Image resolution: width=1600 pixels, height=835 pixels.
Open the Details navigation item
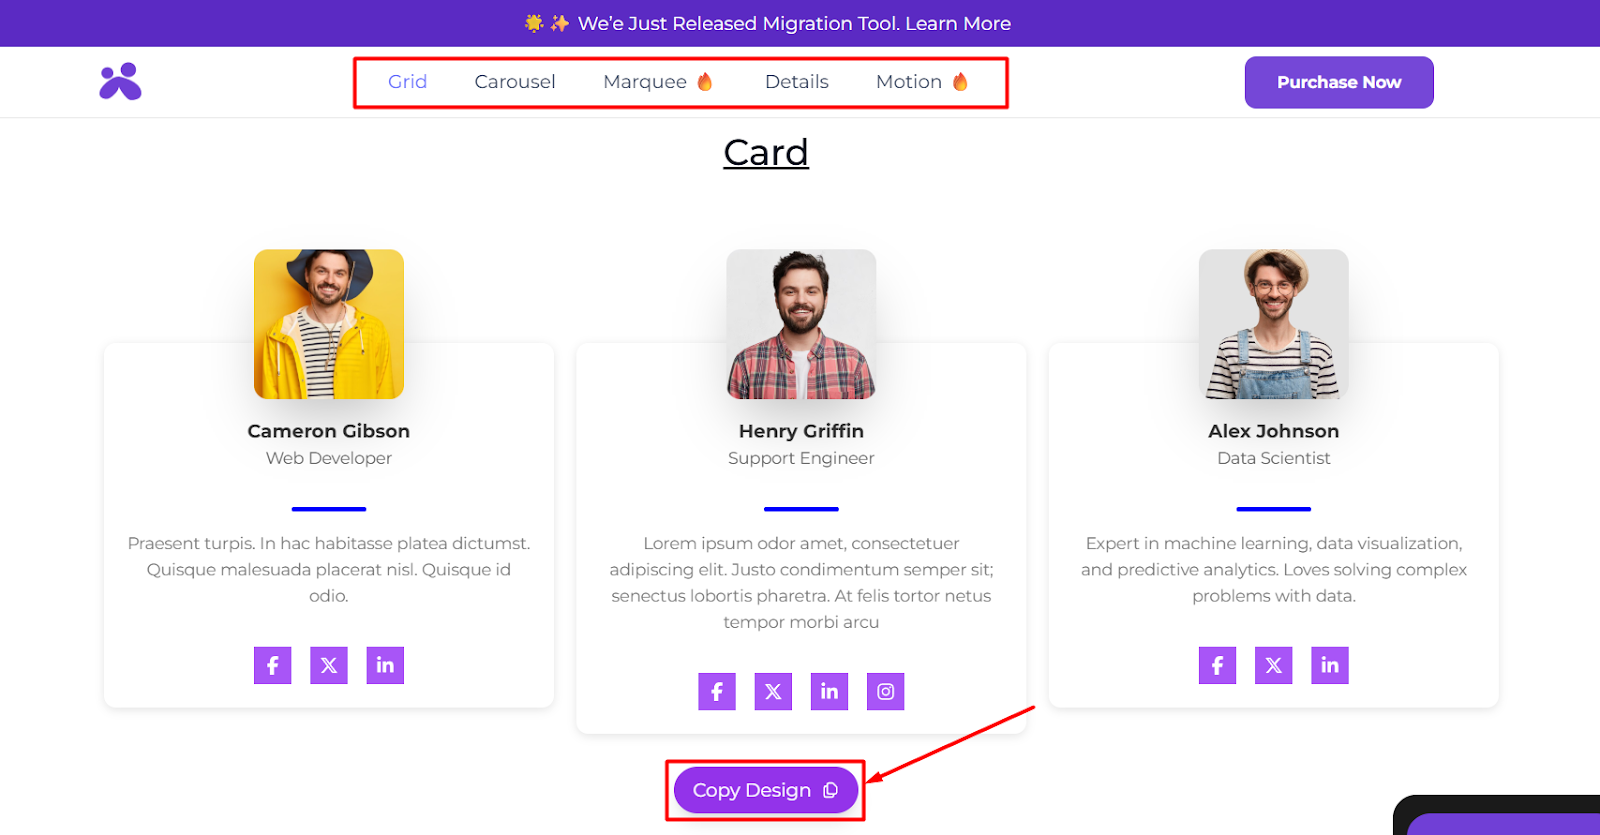pos(796,82)
